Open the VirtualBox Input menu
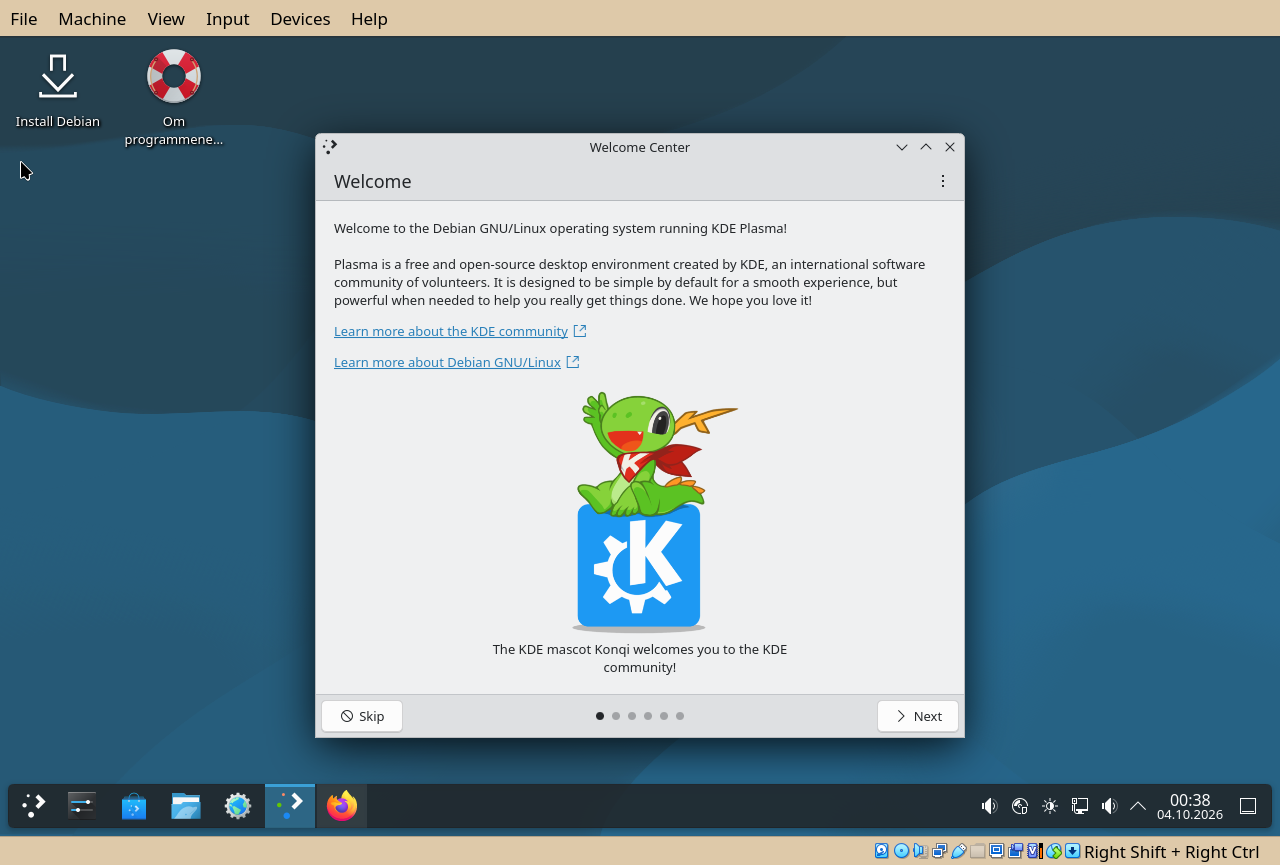The image size is (1280, 865). [x=228, y=19]
